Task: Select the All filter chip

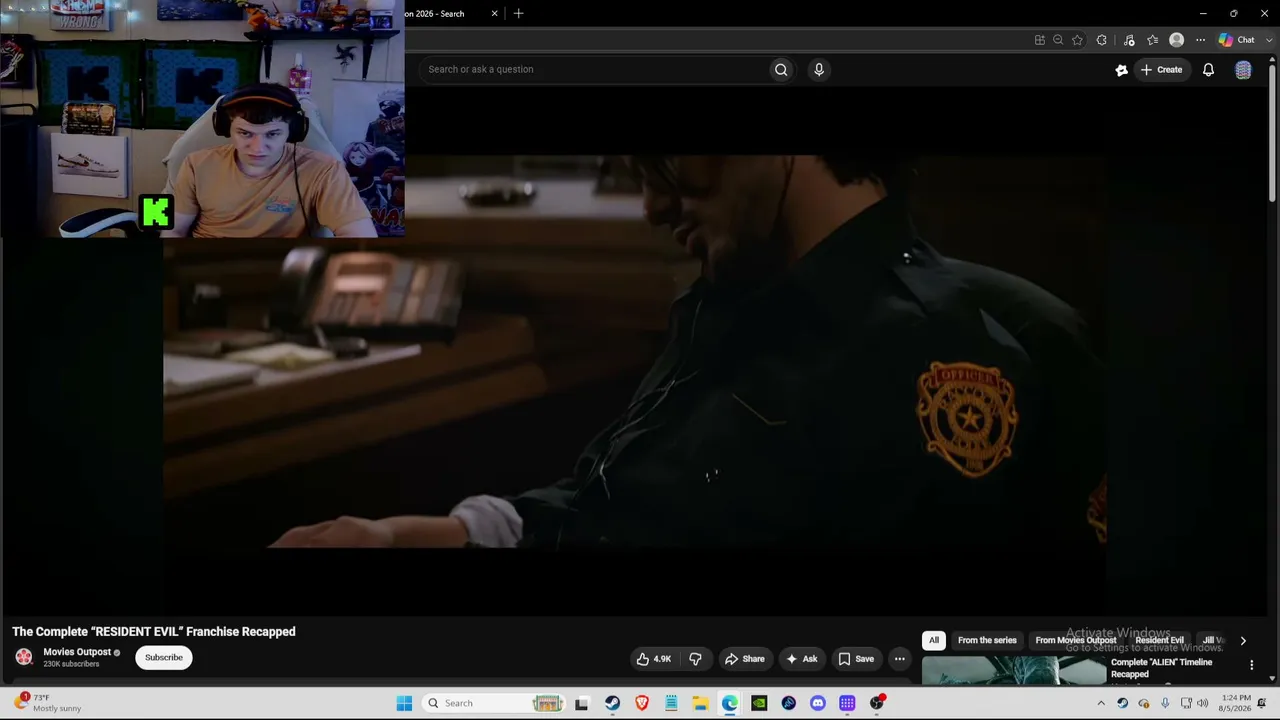Action: click(x=934, y=640)
